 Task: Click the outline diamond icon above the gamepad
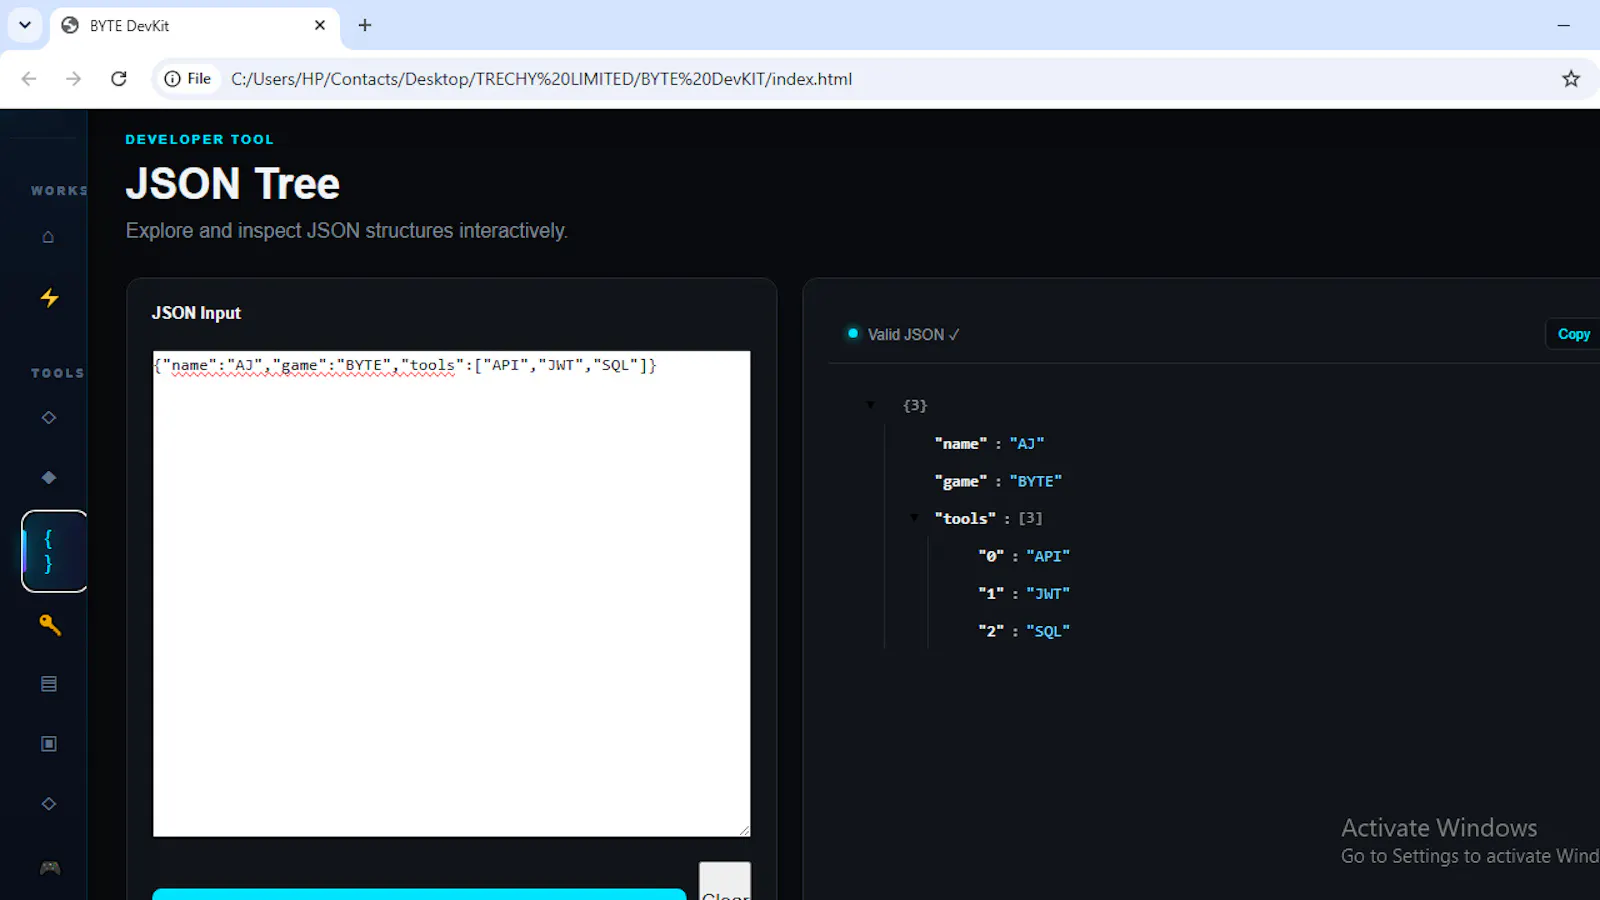49,804
